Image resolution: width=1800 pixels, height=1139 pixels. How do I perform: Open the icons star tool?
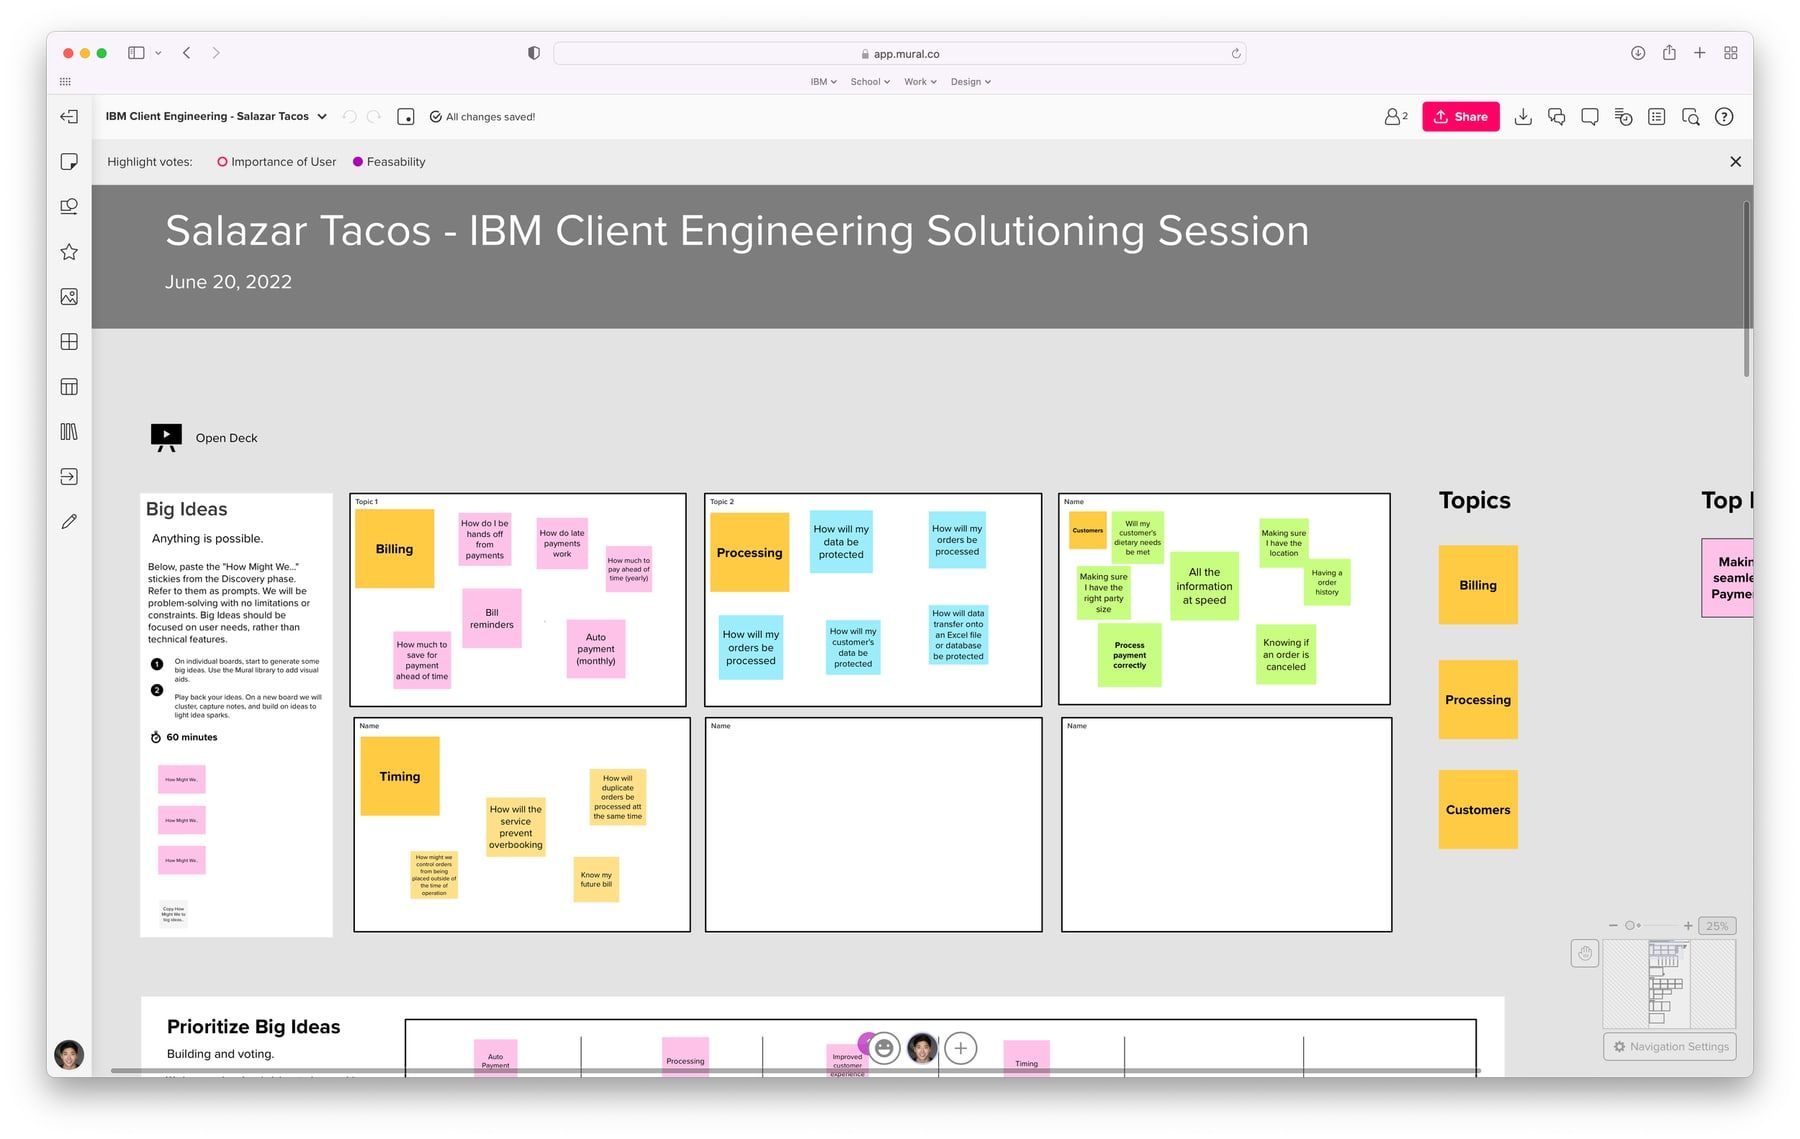pyautogui.click(x=69, y=252)
